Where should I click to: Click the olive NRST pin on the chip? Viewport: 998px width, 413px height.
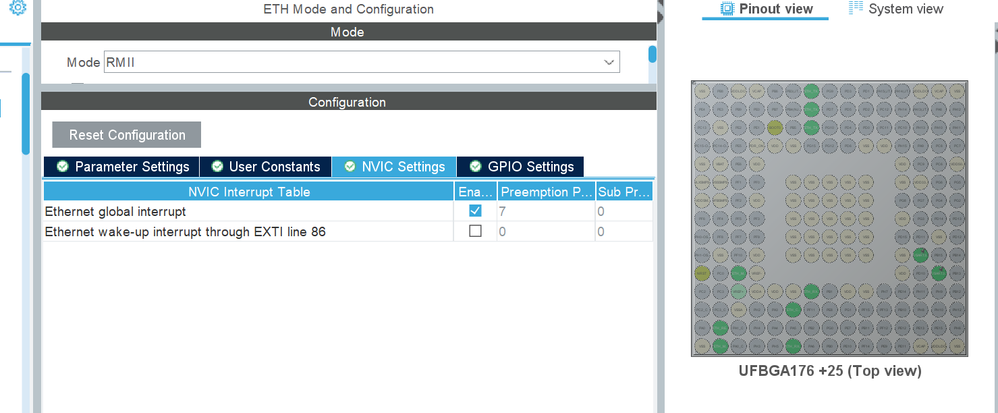(702, 273)
